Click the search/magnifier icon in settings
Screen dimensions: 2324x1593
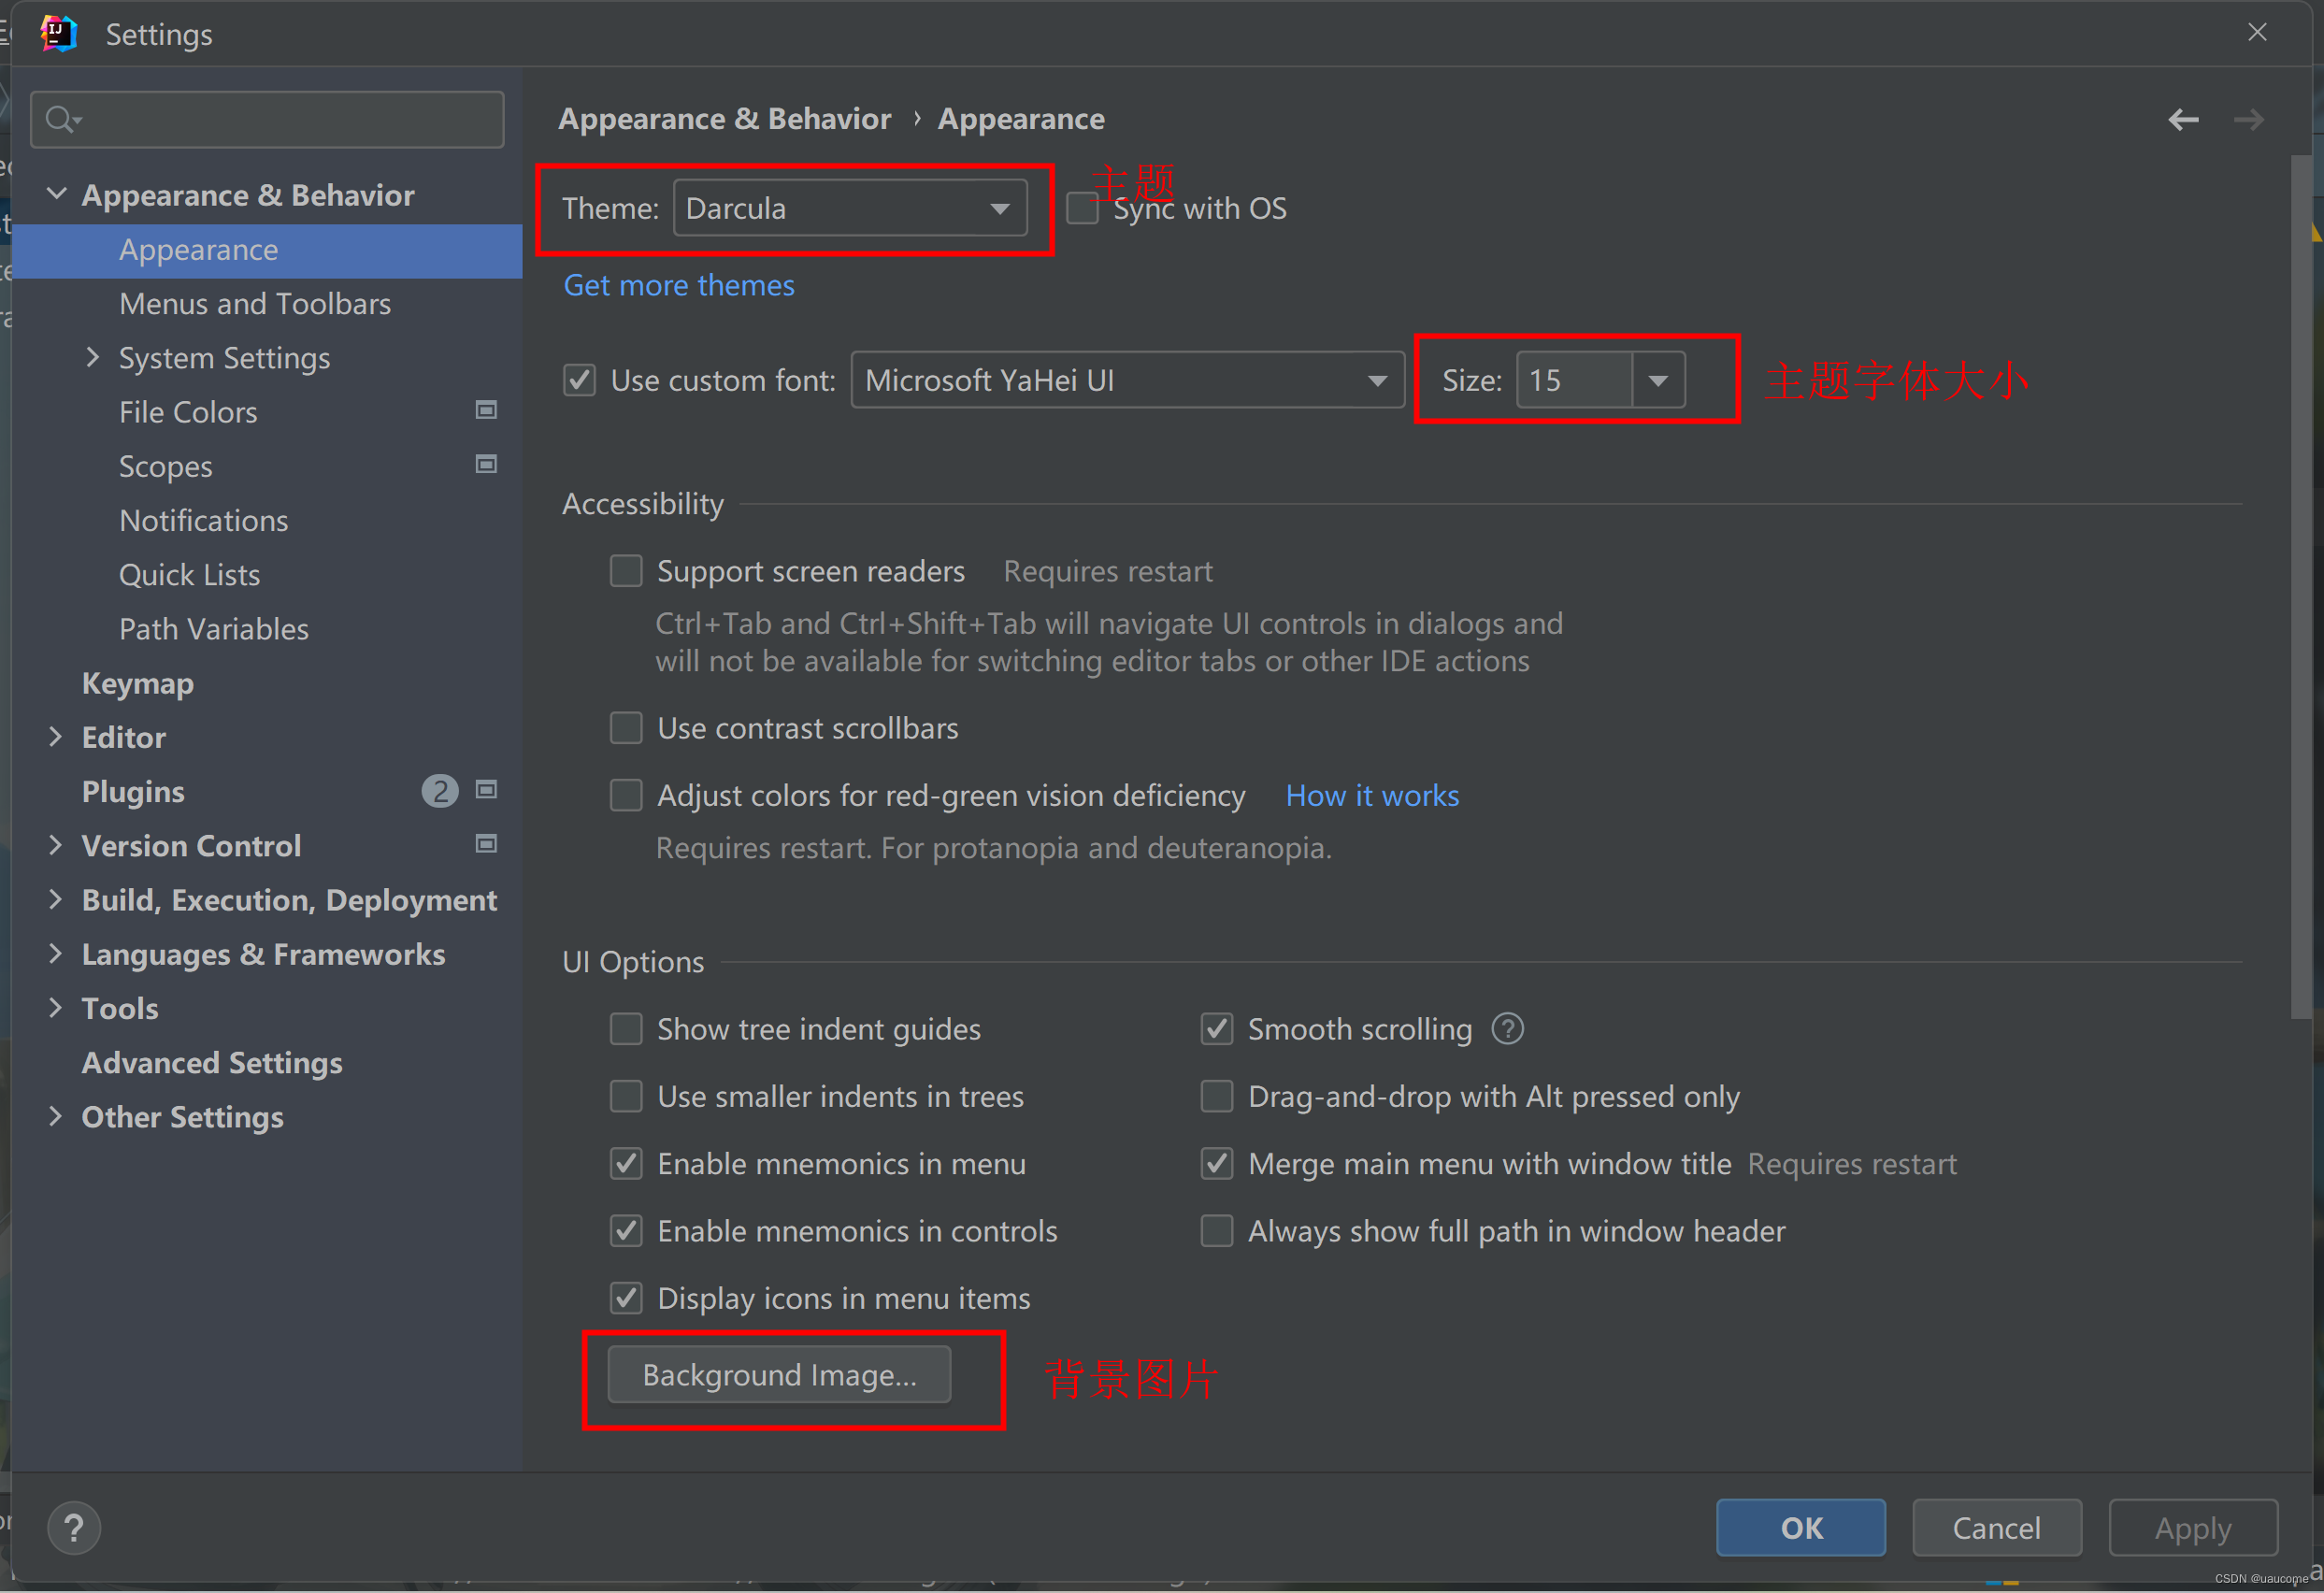pyautogui.click(x=67, y=119)
